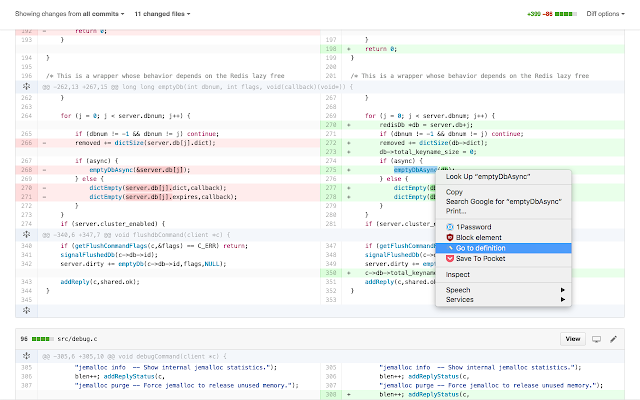Click added line "redisDb *db = server.db+j;"
Image resolution: width=640 pixels, height=400 pixels.
[426, 125]
